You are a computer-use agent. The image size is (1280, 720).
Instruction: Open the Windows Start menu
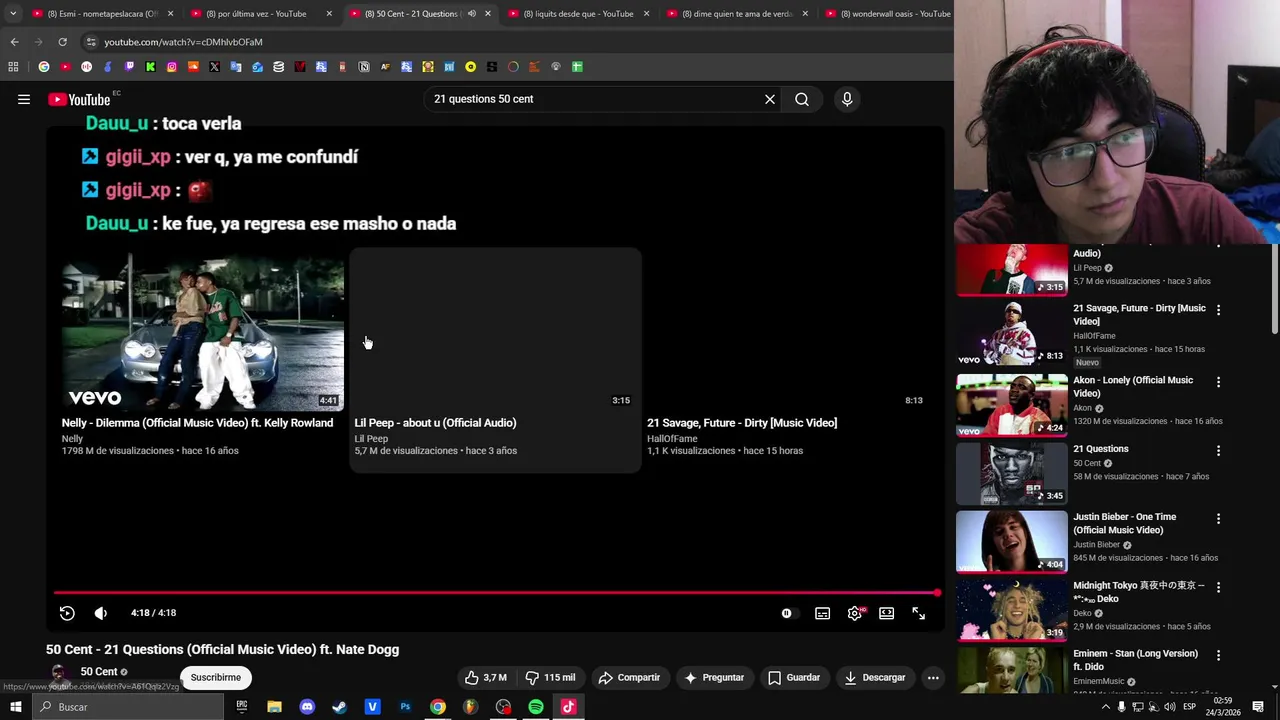(x=15, y=707)
